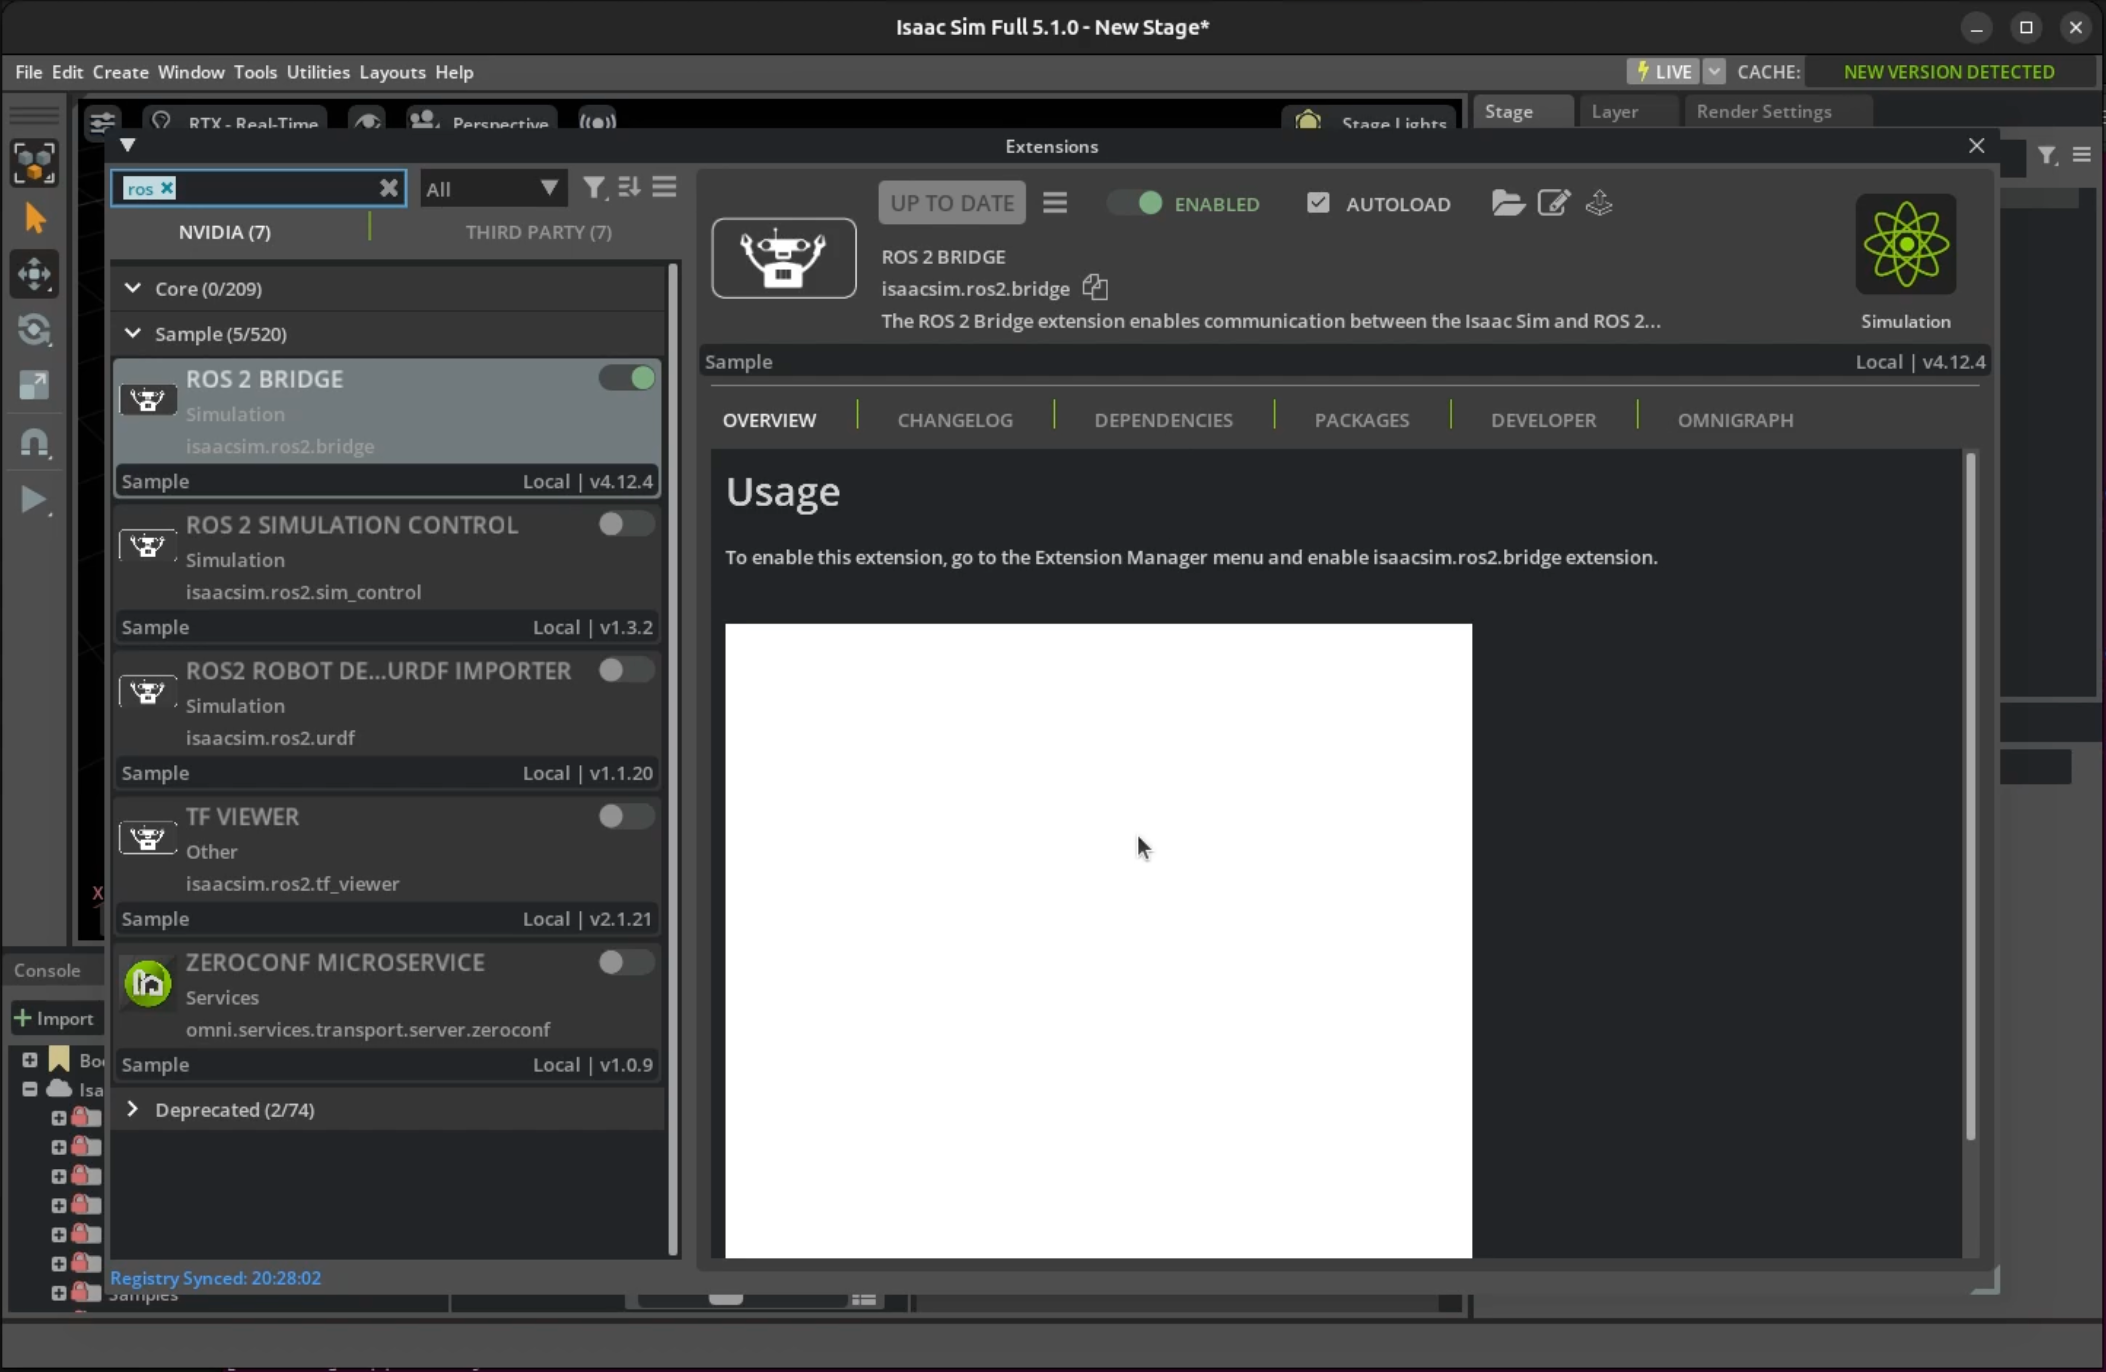
Task: Switch to the CHANGELOG tab
Action: (x=954, y=420)
